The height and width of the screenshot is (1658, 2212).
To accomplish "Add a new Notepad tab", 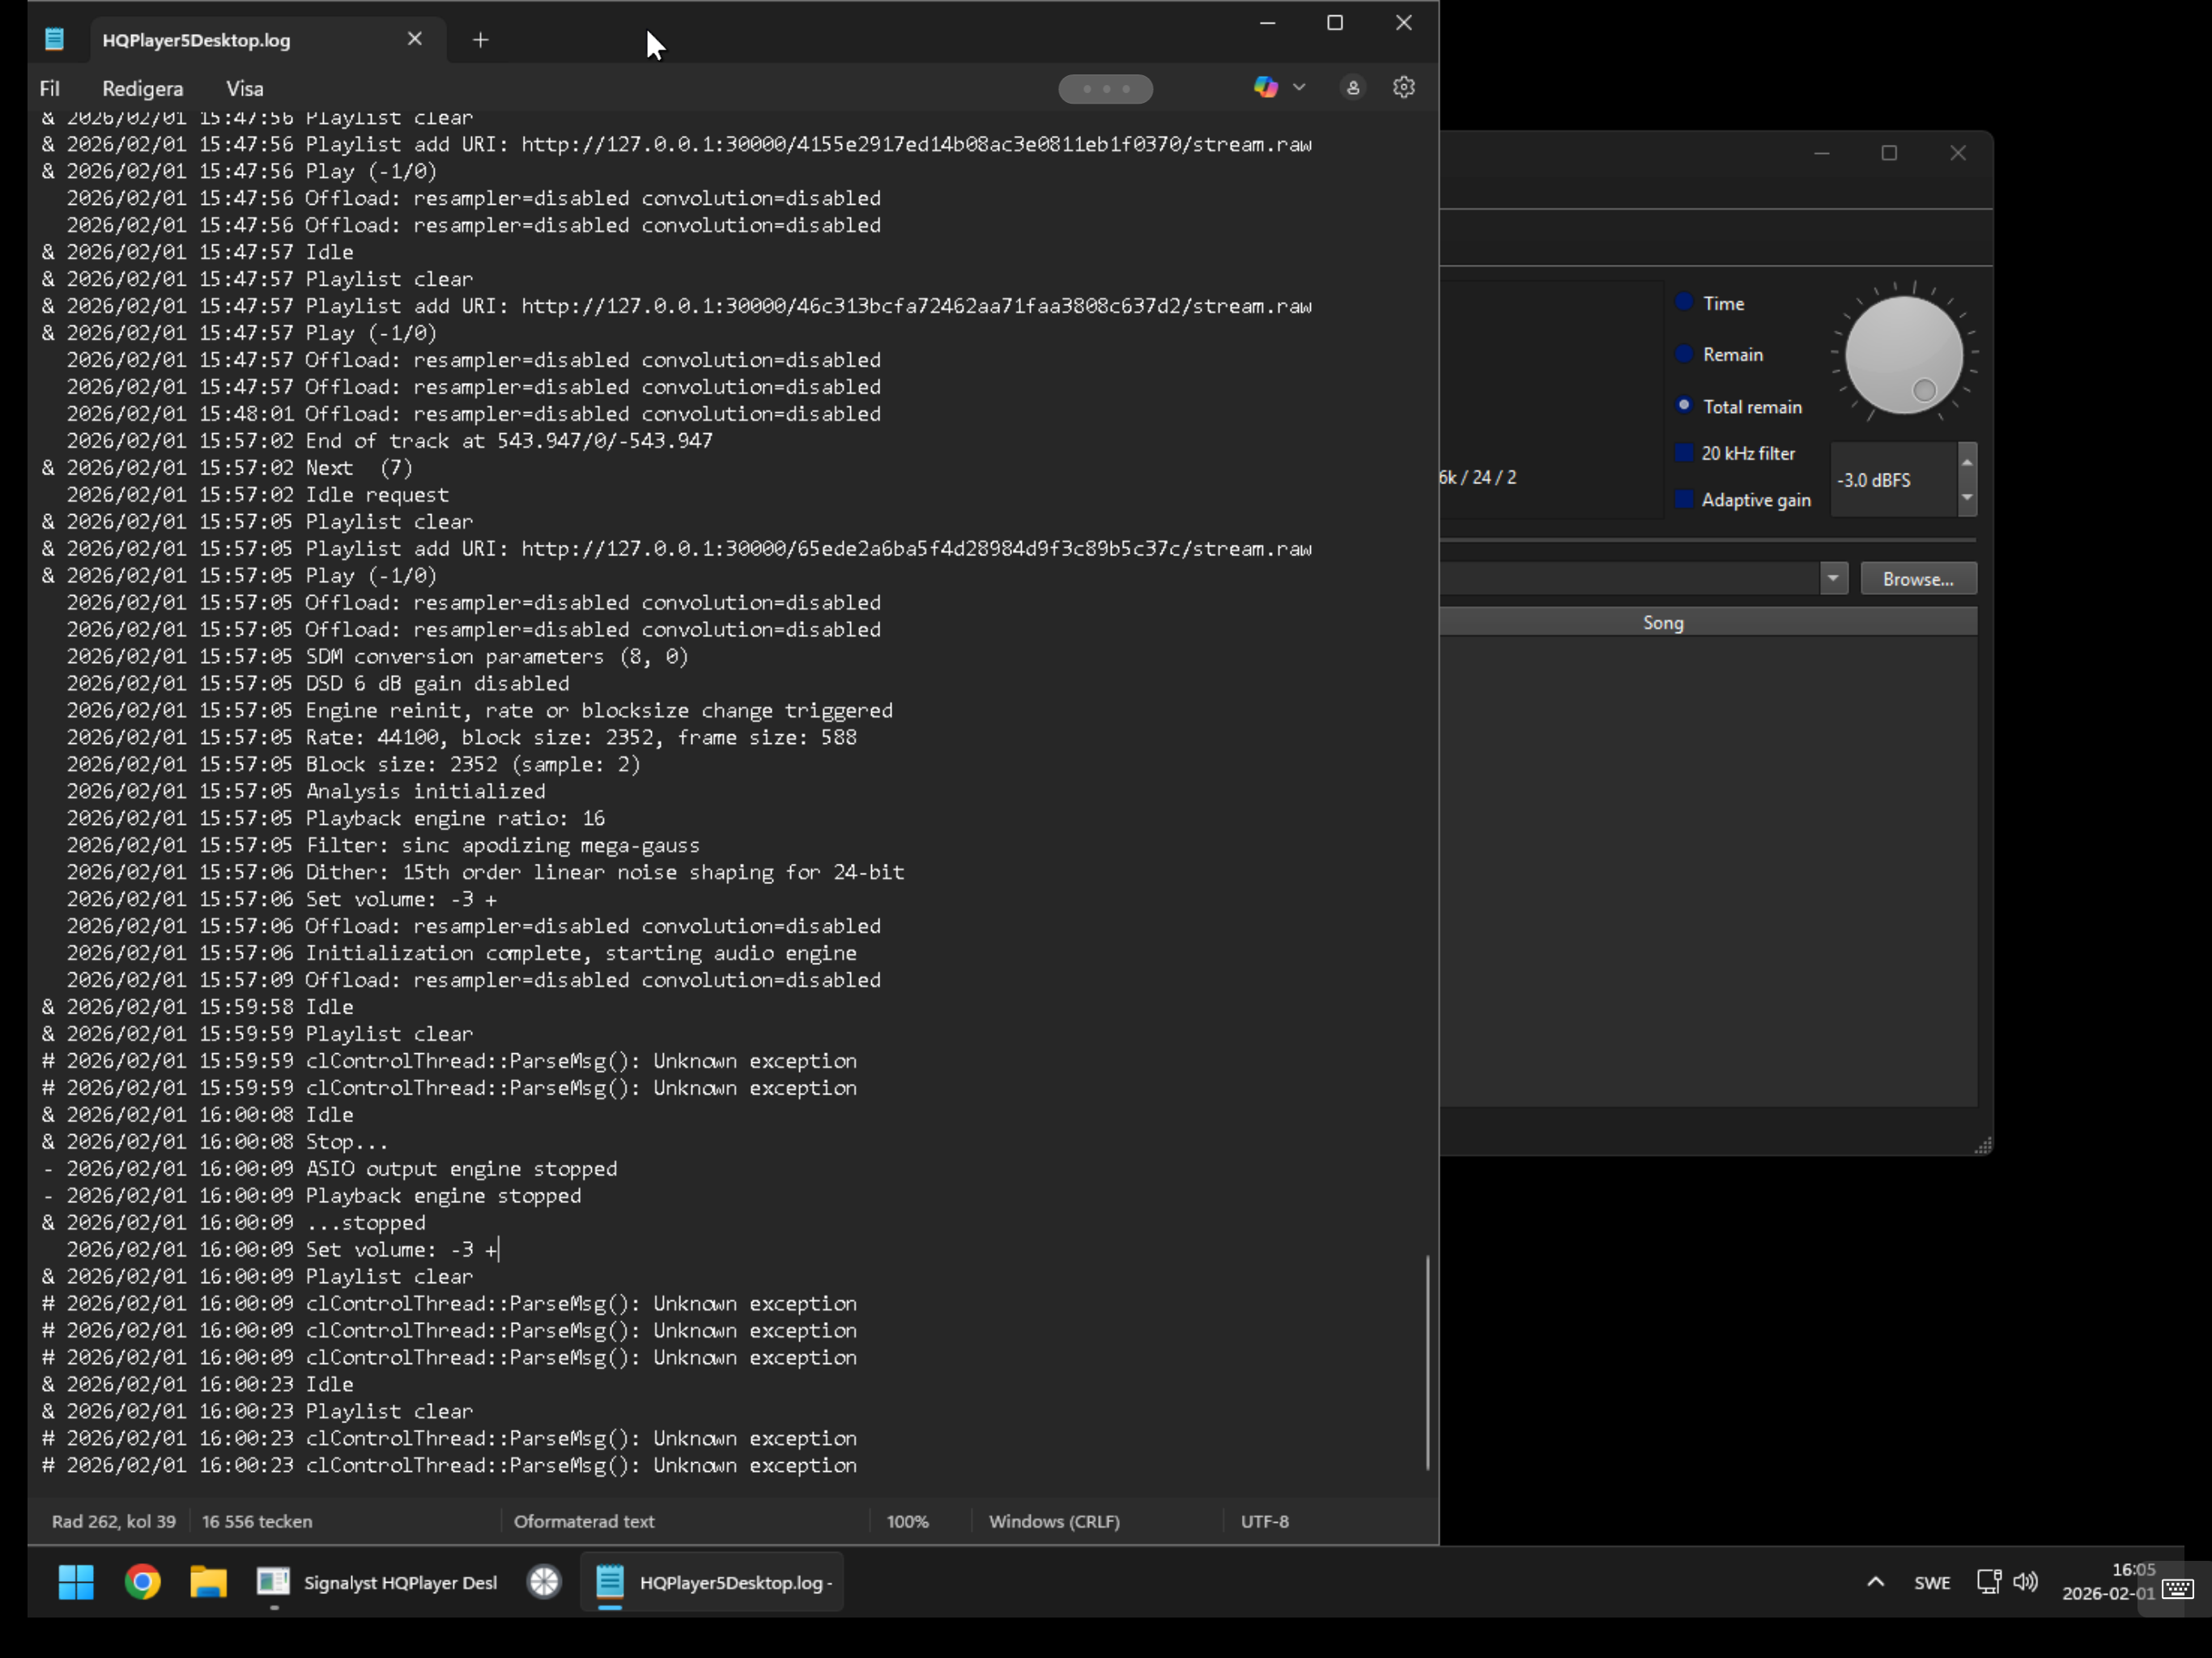I will [480, 40].
